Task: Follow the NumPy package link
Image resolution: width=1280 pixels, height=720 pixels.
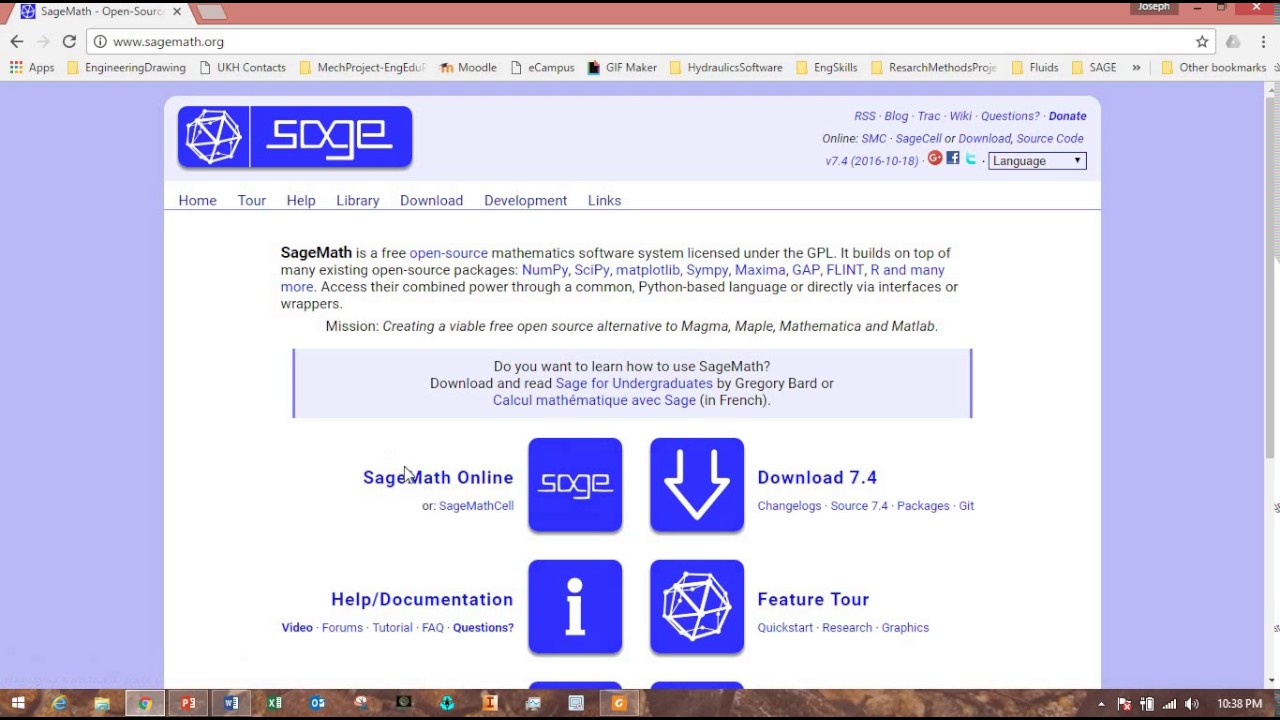Action: (544, 270)
